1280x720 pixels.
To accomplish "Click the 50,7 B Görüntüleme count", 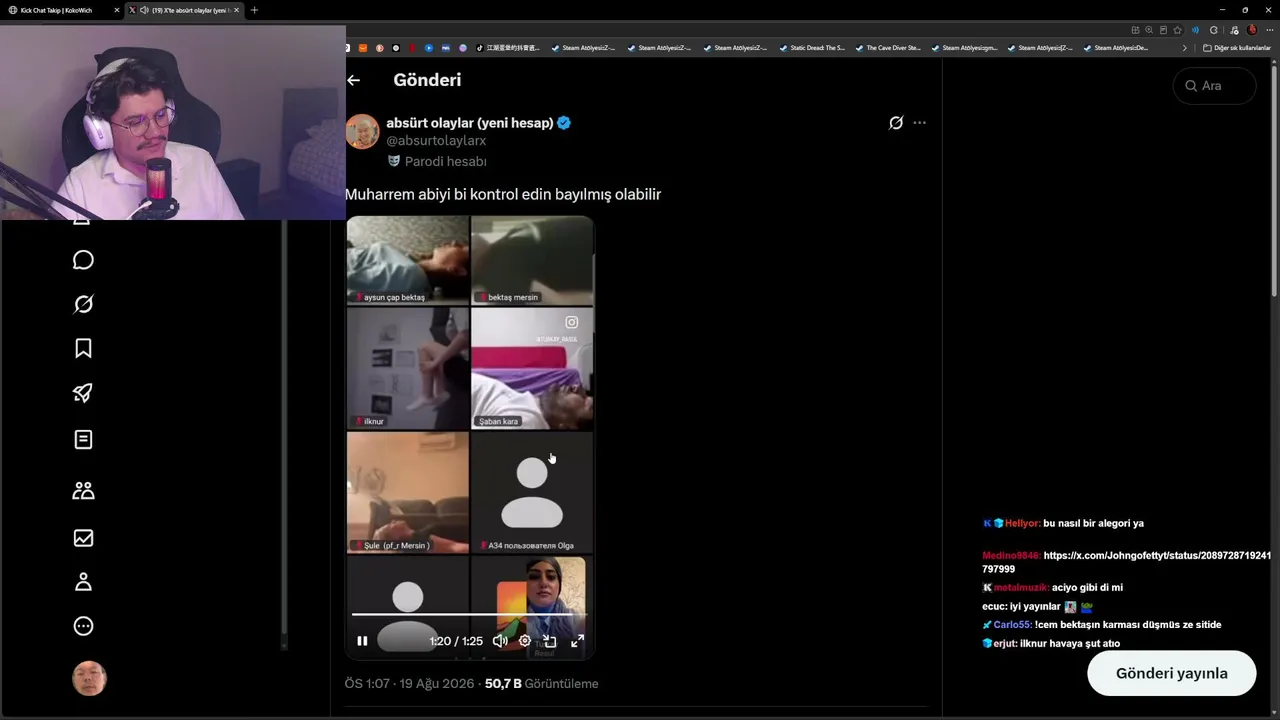I will (x=541, y=684).
